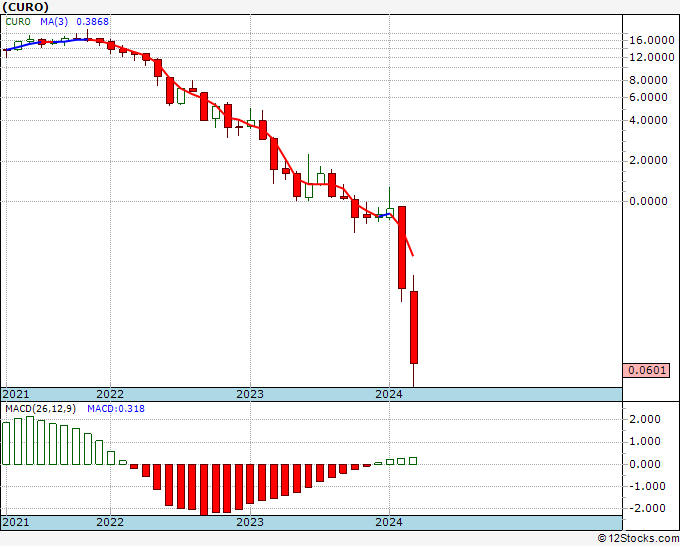Click the 1.000 MACD axis label

[x=644, y=441]
